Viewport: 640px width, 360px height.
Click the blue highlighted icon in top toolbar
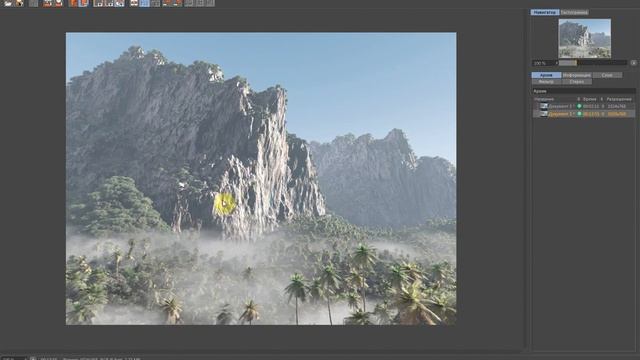pyautogui.click(x=144, y=3)
